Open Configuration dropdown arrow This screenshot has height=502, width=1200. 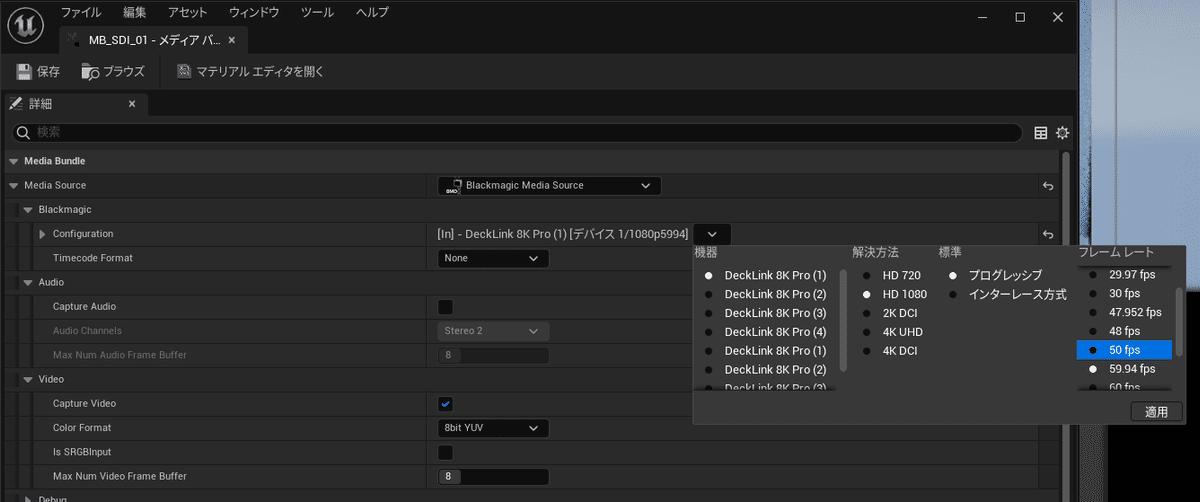click(711, 234)
